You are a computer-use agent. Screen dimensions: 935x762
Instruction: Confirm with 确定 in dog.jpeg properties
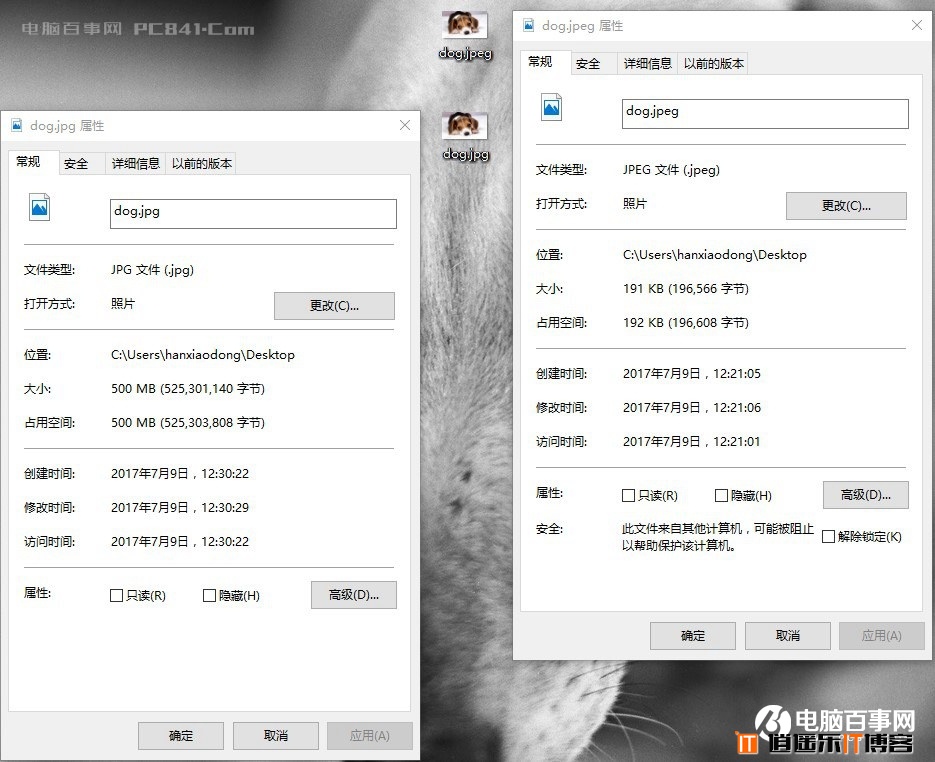(693, 636)
